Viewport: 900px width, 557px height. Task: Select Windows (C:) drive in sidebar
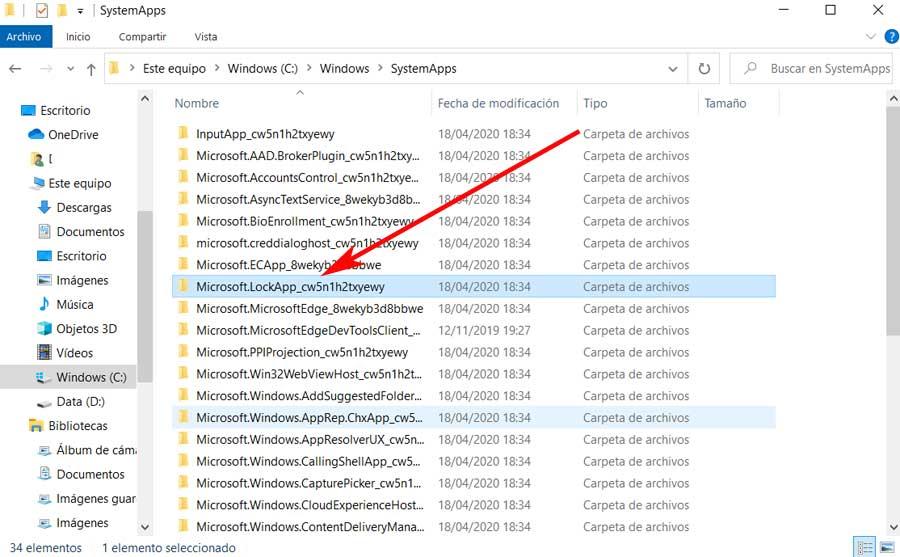coord(91,377)
